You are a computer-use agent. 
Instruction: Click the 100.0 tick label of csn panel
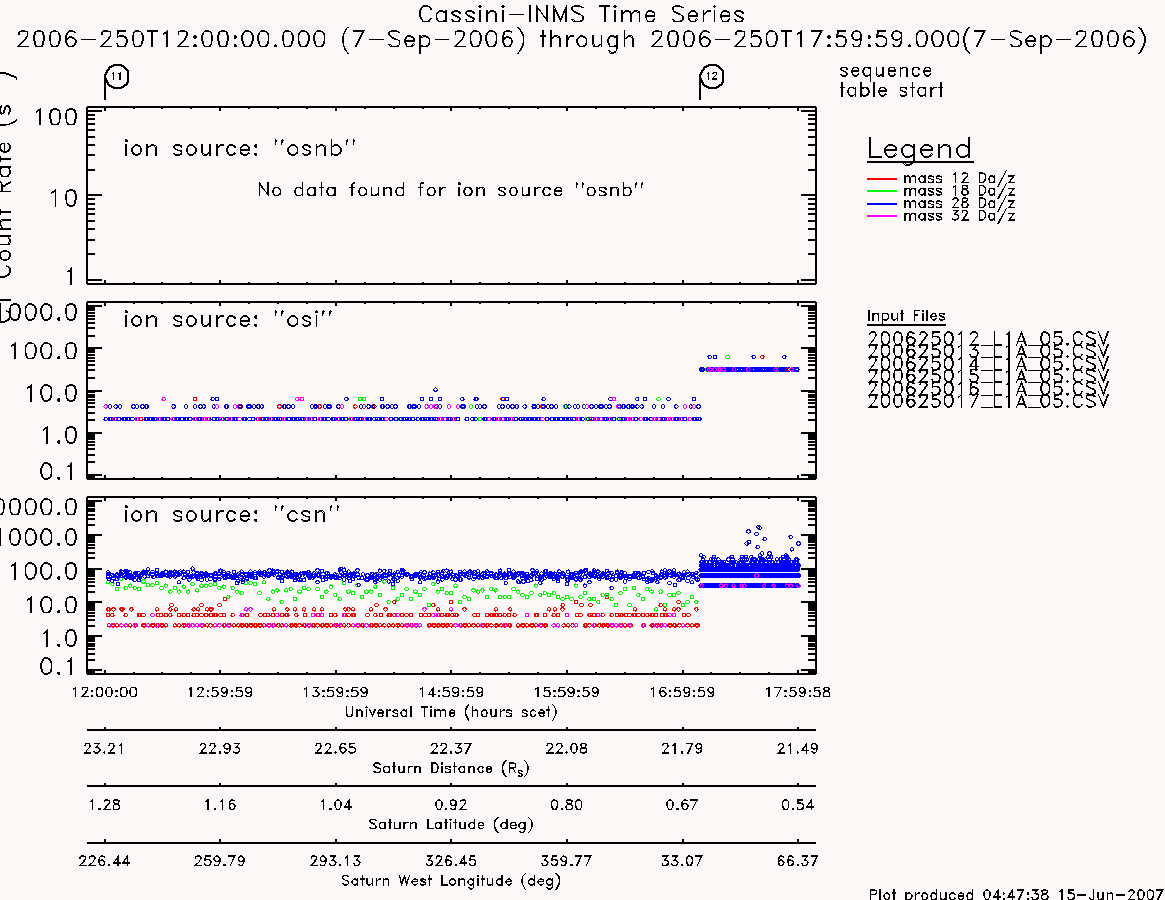(x=43, y=572)
